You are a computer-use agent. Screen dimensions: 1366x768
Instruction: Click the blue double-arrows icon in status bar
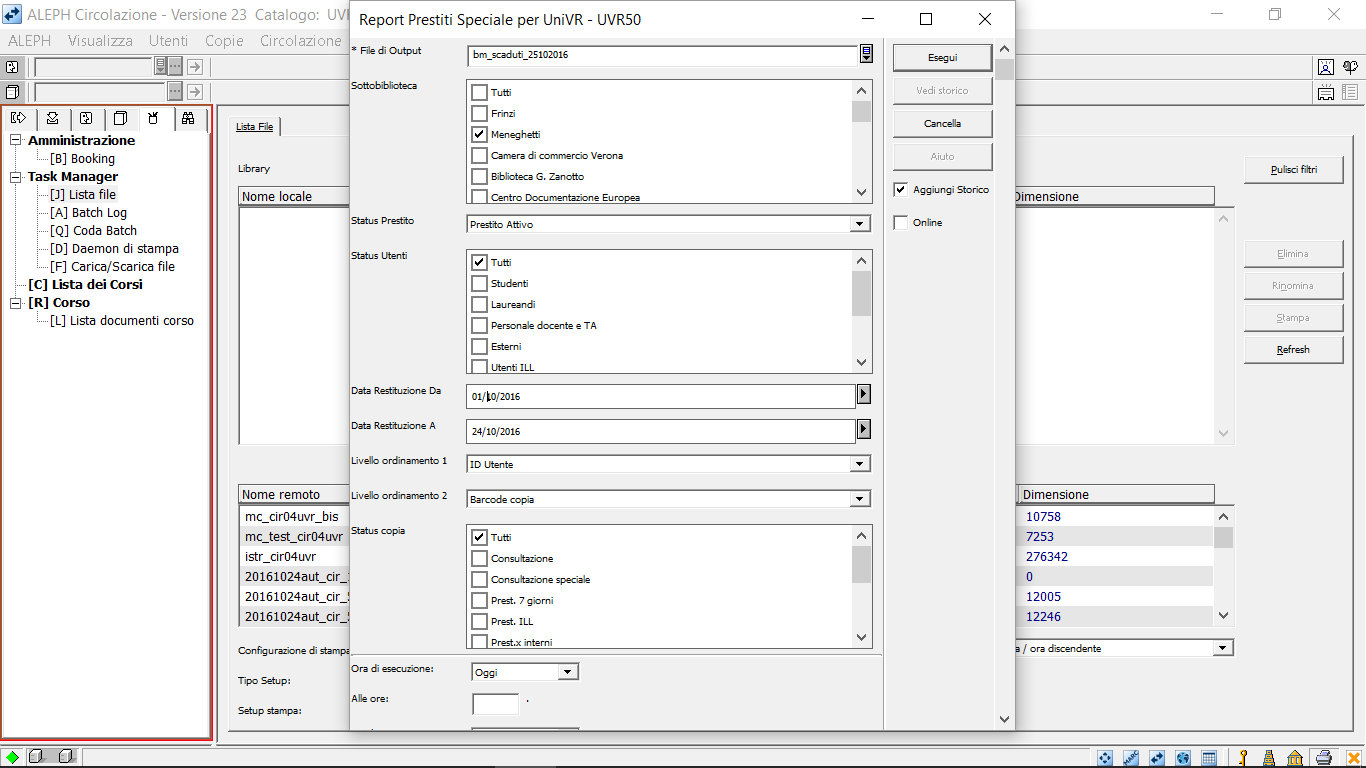pos(1157,758)
